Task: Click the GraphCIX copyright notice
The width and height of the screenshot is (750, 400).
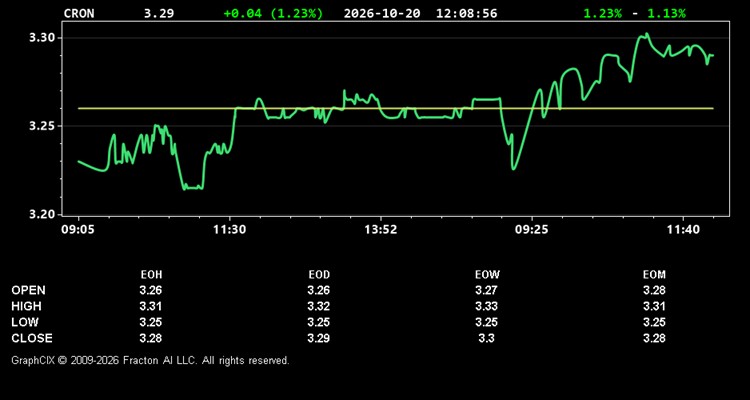Action: point(150,360)
